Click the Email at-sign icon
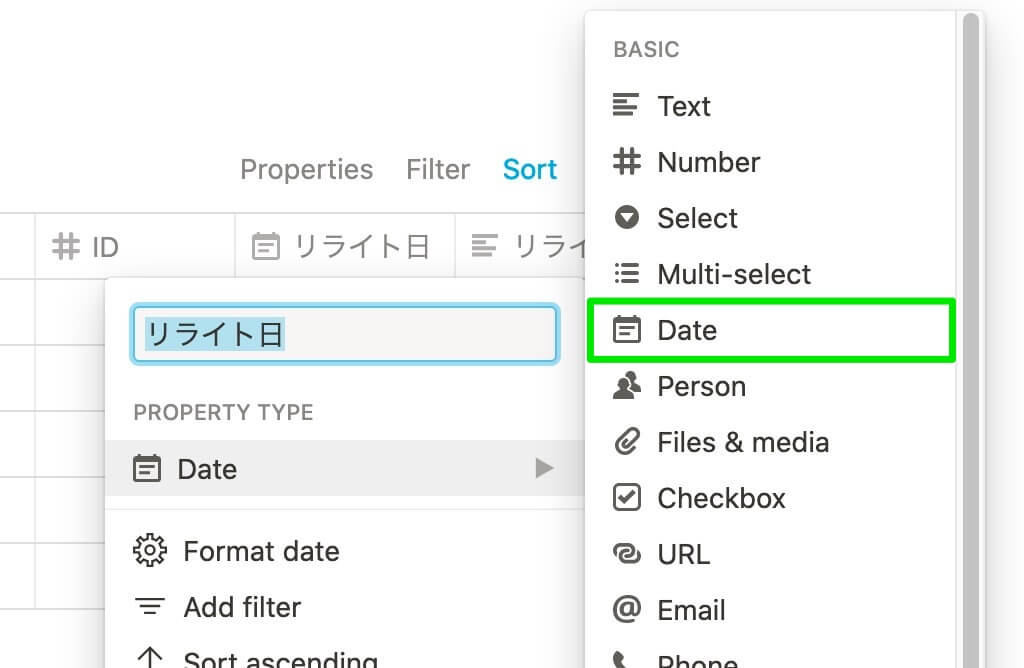Image resolution: width=1024 pixels, height=668 pixels. click(x=626, y=609)
